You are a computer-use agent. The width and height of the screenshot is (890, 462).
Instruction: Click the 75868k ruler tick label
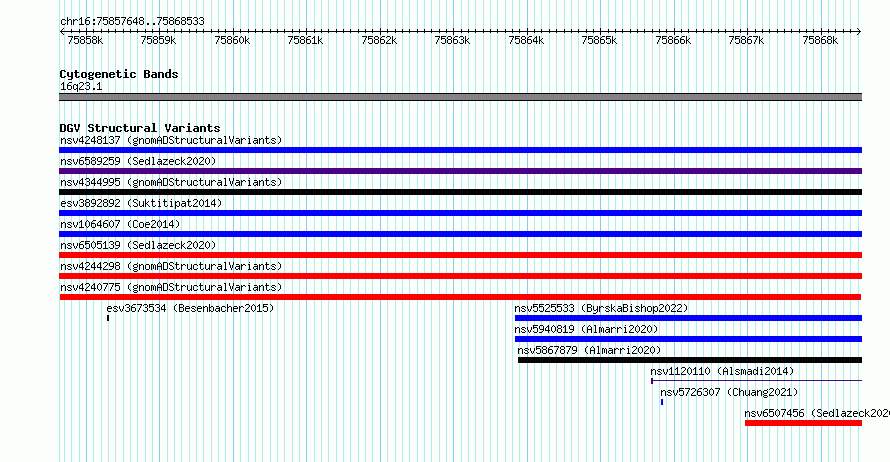coord(820,40)
